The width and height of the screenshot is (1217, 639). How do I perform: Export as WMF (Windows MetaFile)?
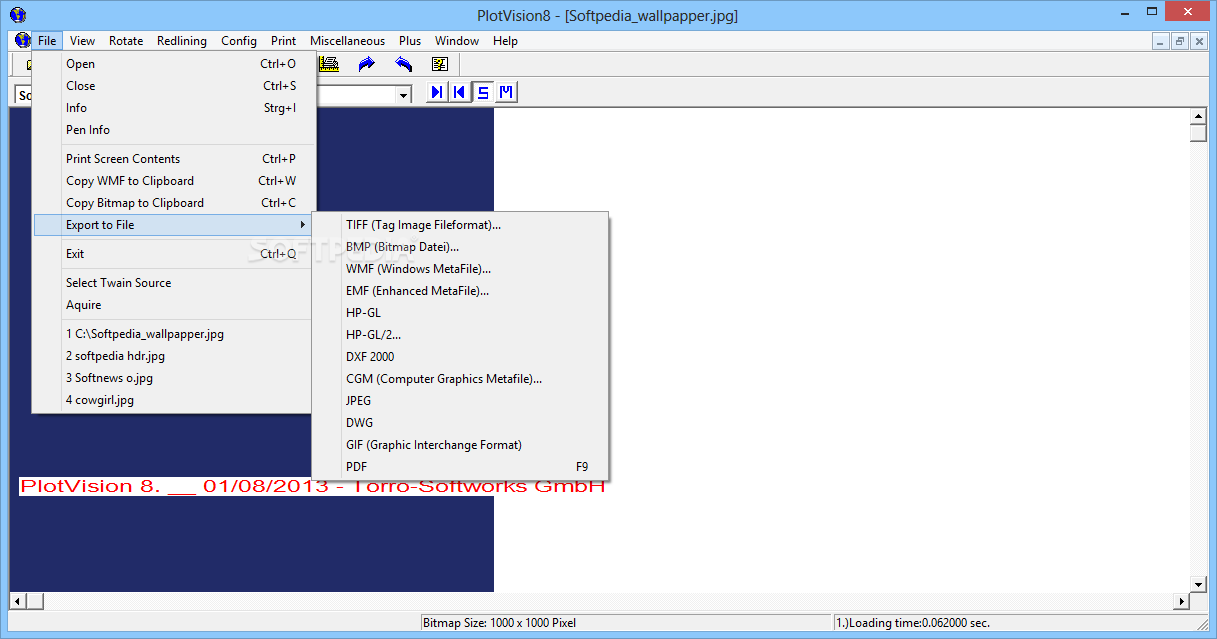pos(460,269)
